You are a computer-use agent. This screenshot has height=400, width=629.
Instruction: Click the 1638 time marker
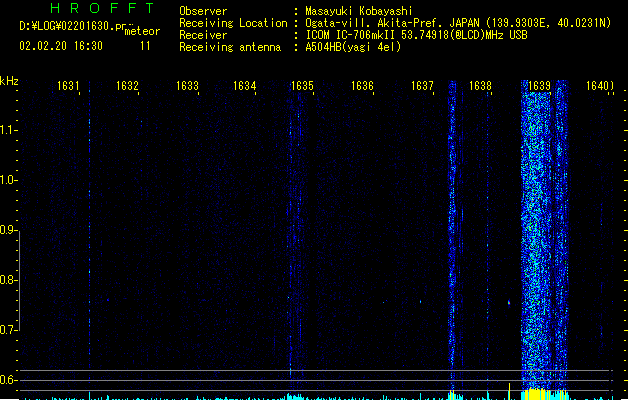click(x=480, y=86)
